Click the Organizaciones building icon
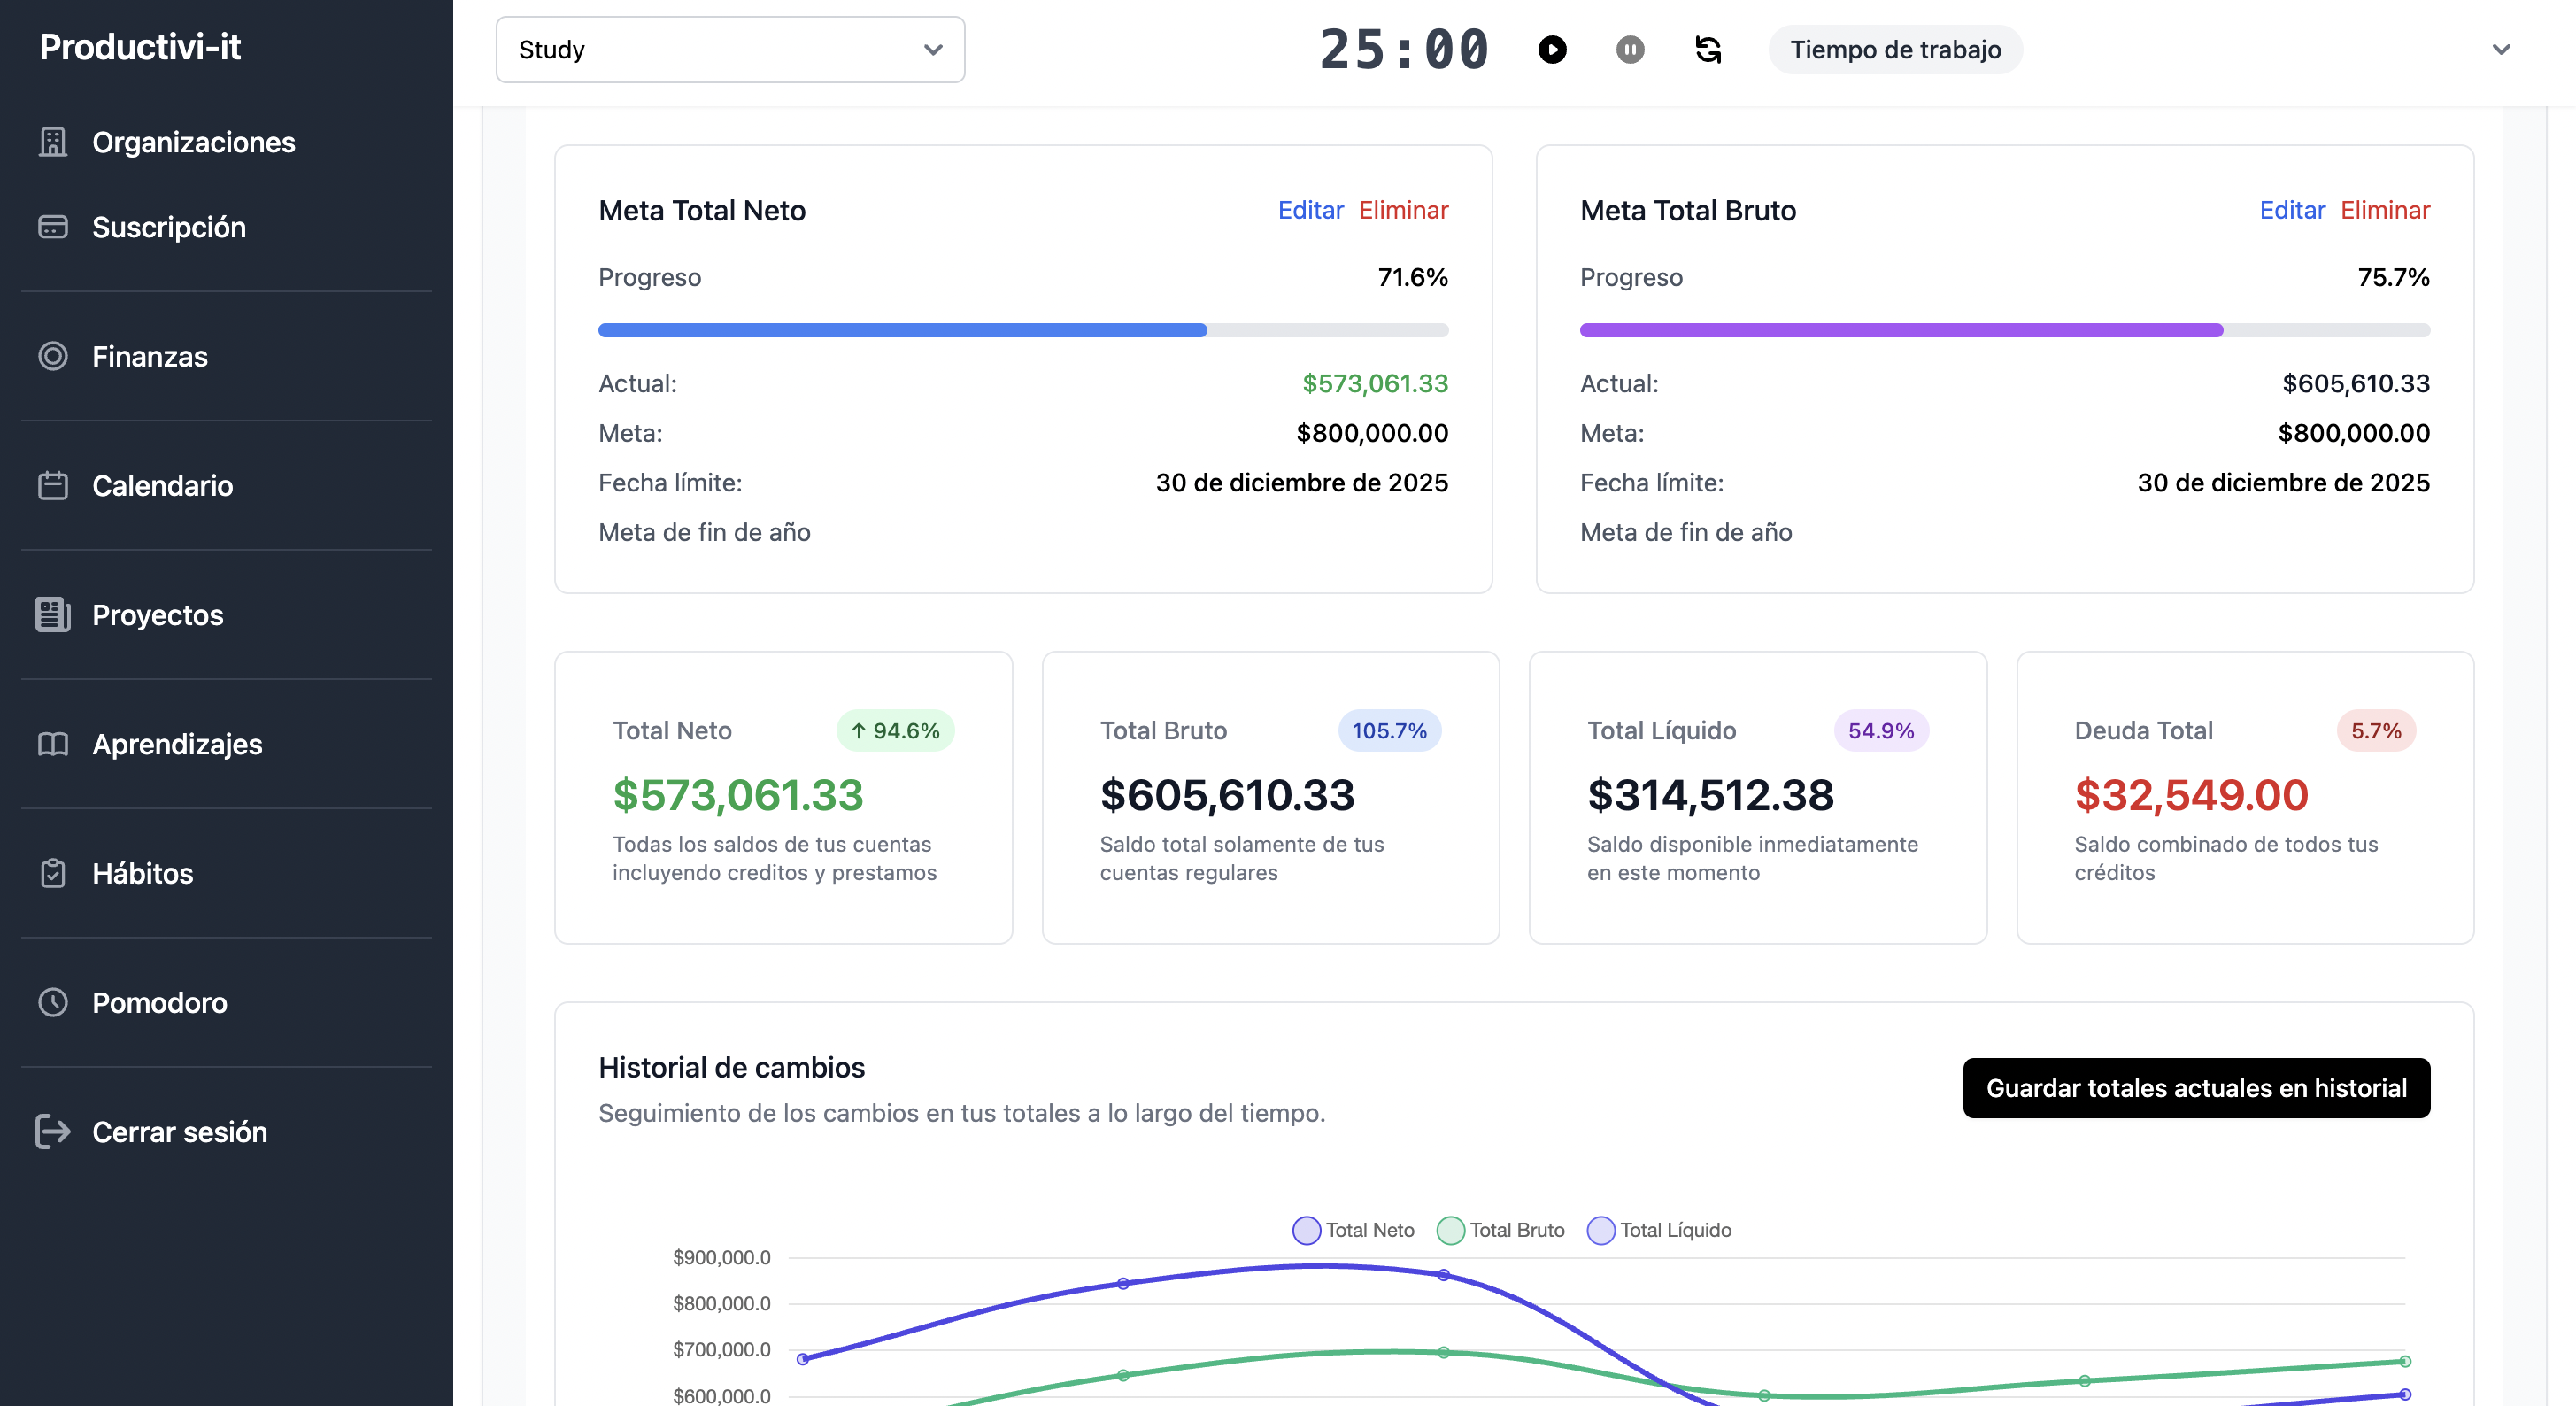The width and height of the screenshot is (2576, 1406). (x=52, y=142)
